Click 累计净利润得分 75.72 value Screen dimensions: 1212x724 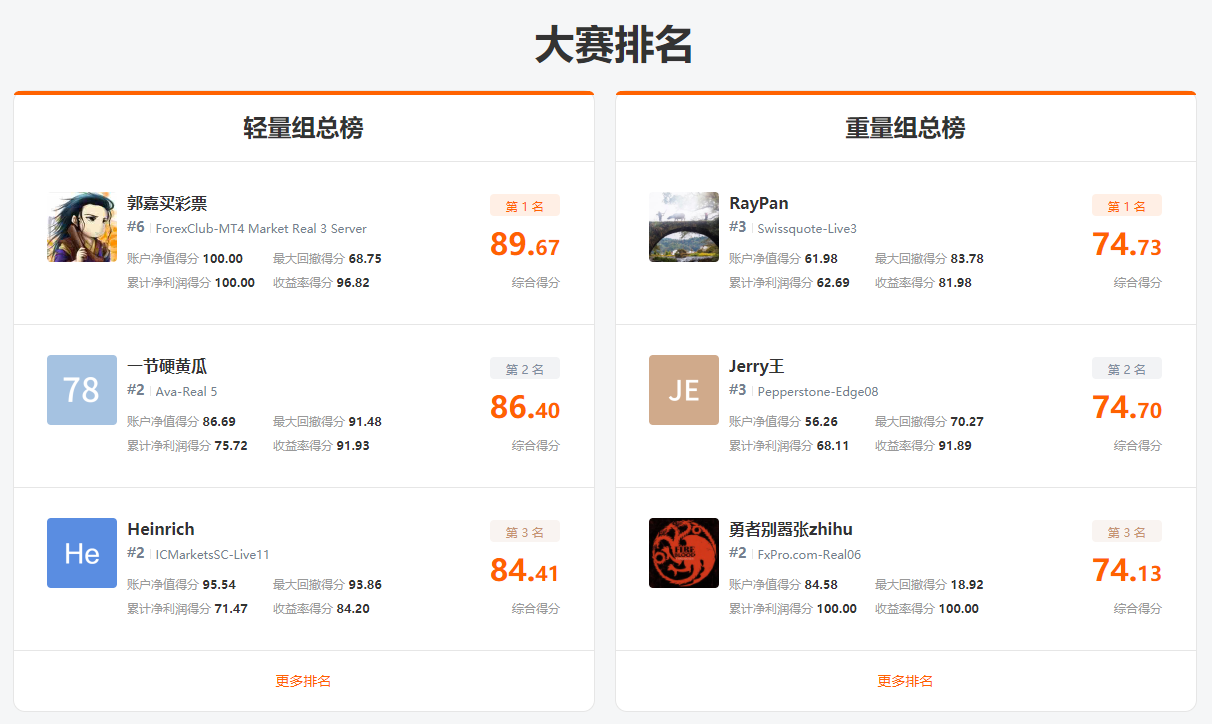[231, 445]
